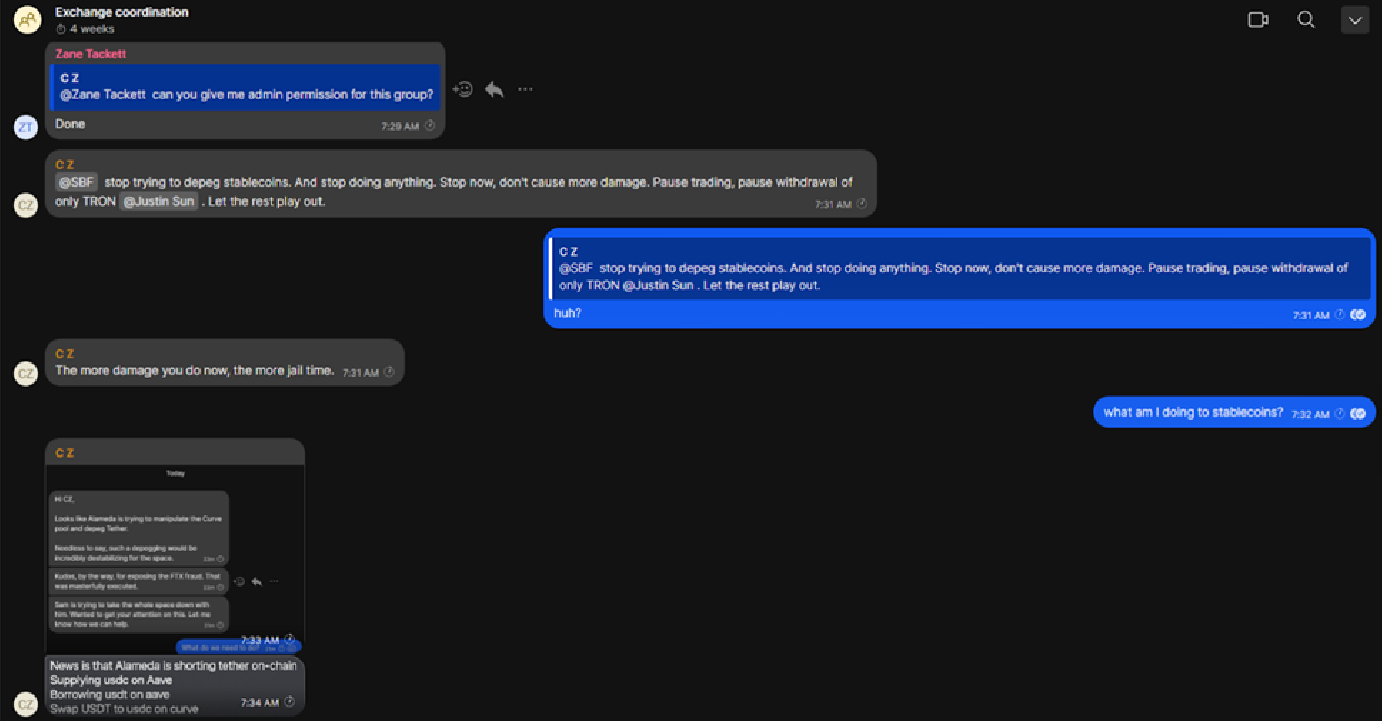This screenshot has height=721, width=1382.
Task: Open the Exchange coordination group title
Action: click(122, 13)
